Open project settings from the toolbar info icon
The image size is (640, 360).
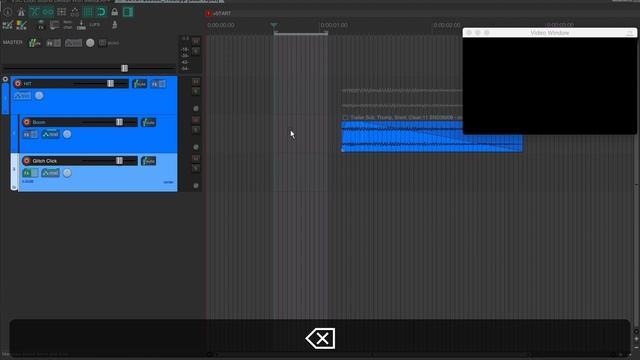pos(7,12)
